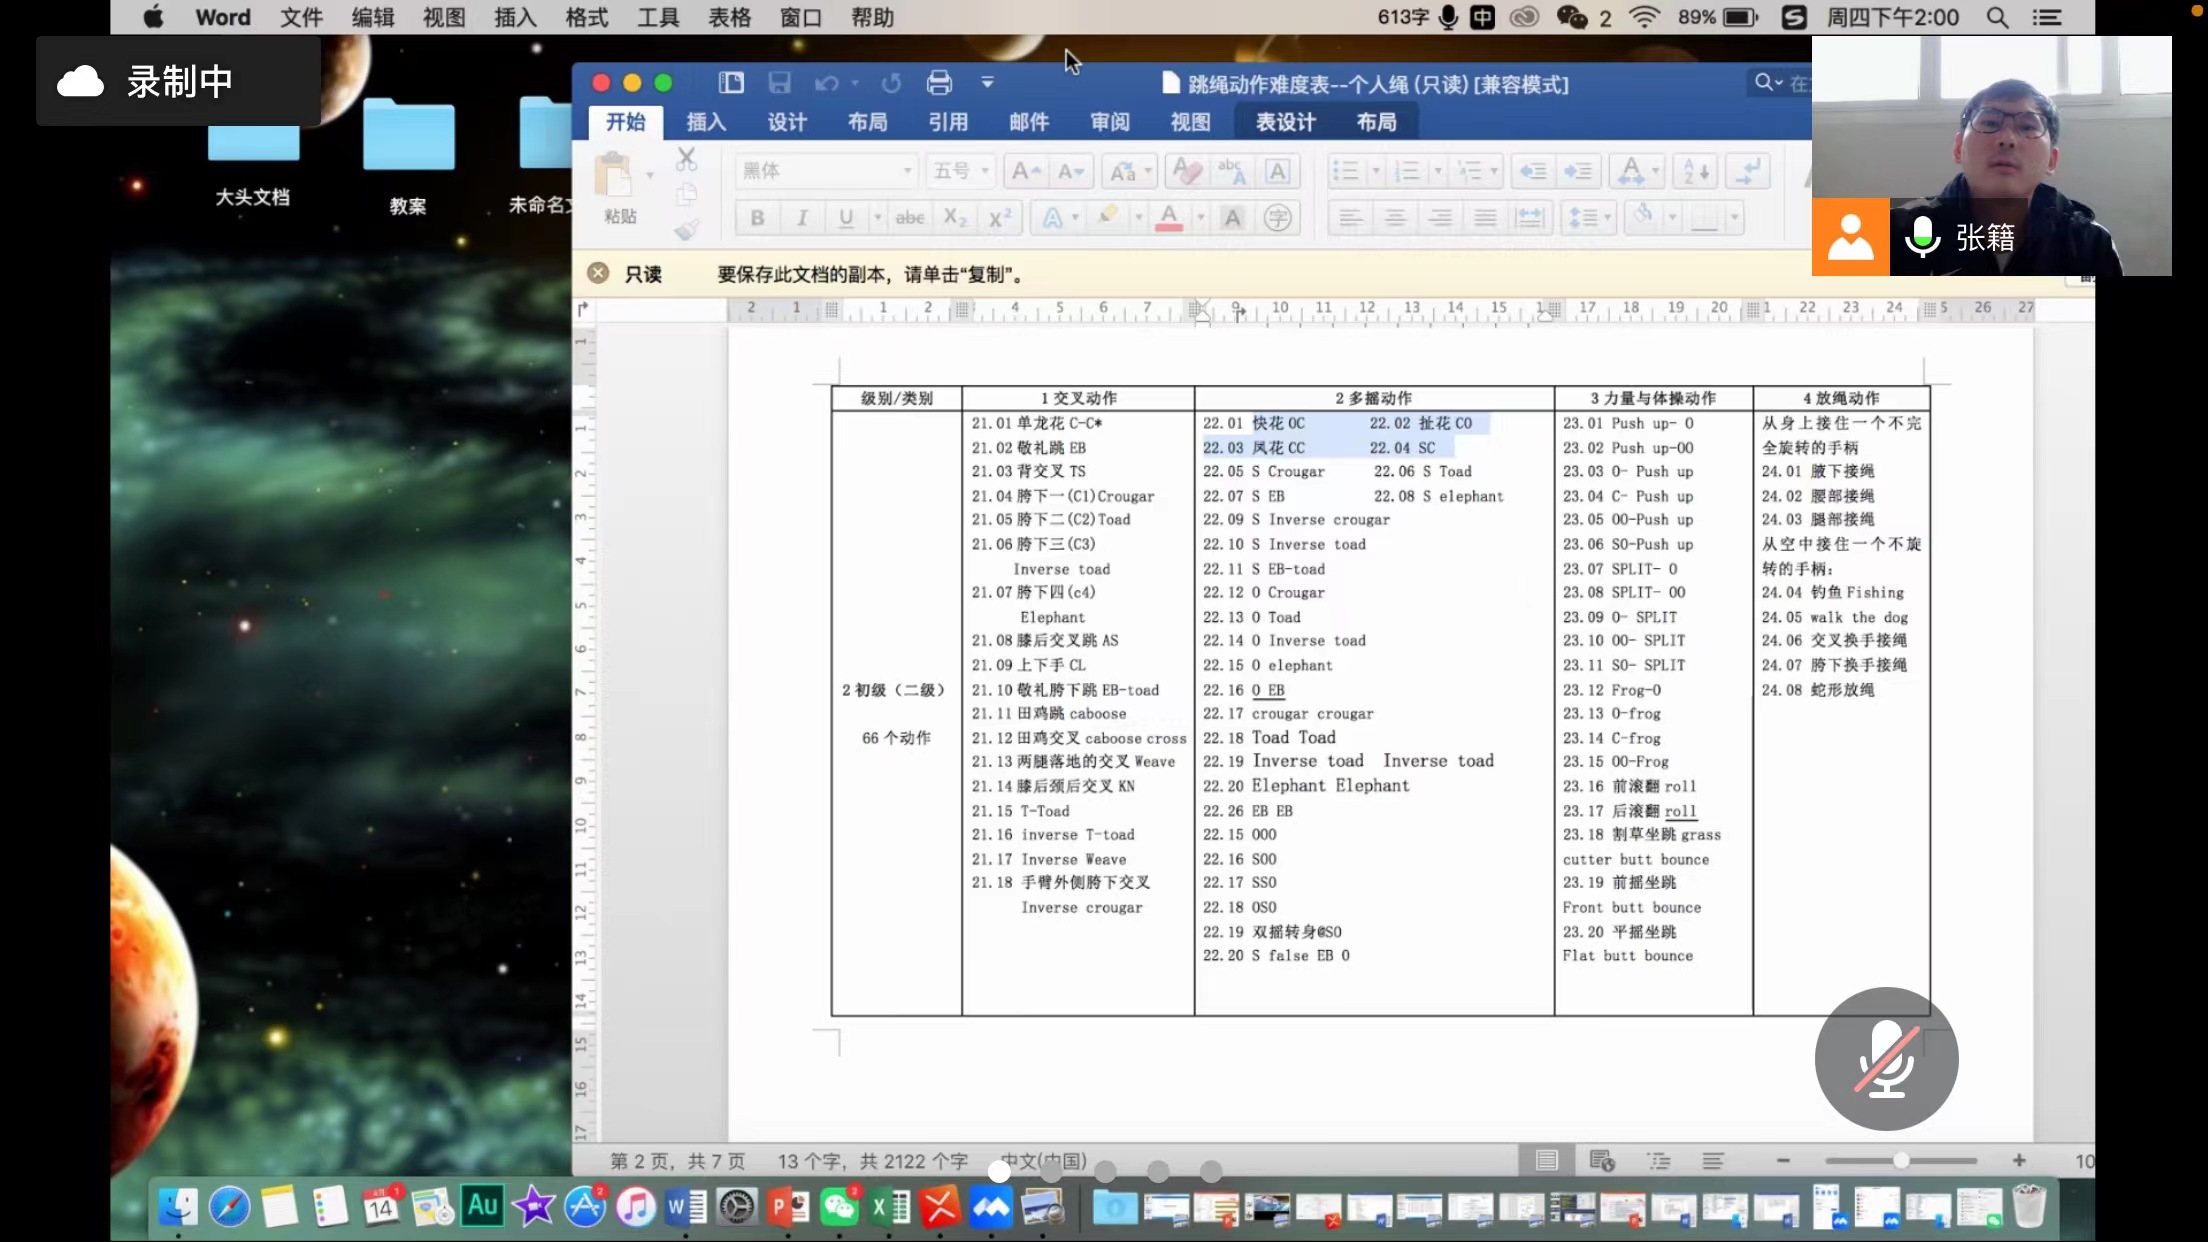Toggle Bold formatting button
Image resolution: width=2208 pixels, height=1242 pixels.
[x=757, y=218]
